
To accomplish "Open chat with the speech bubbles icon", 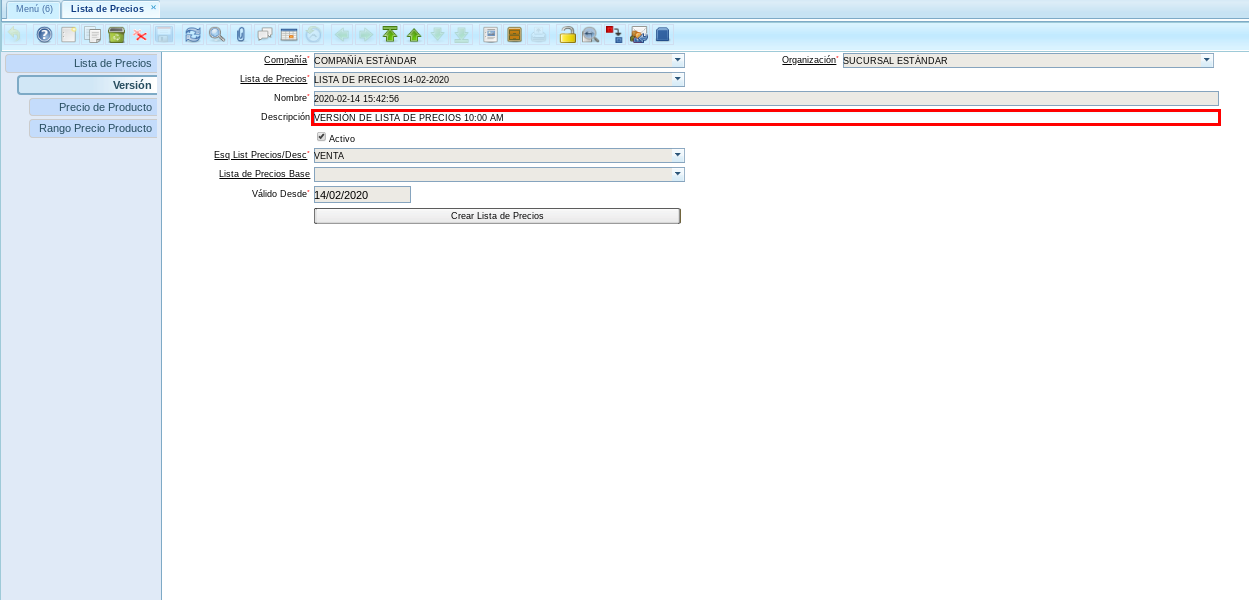I will click(x=265, y=34).
